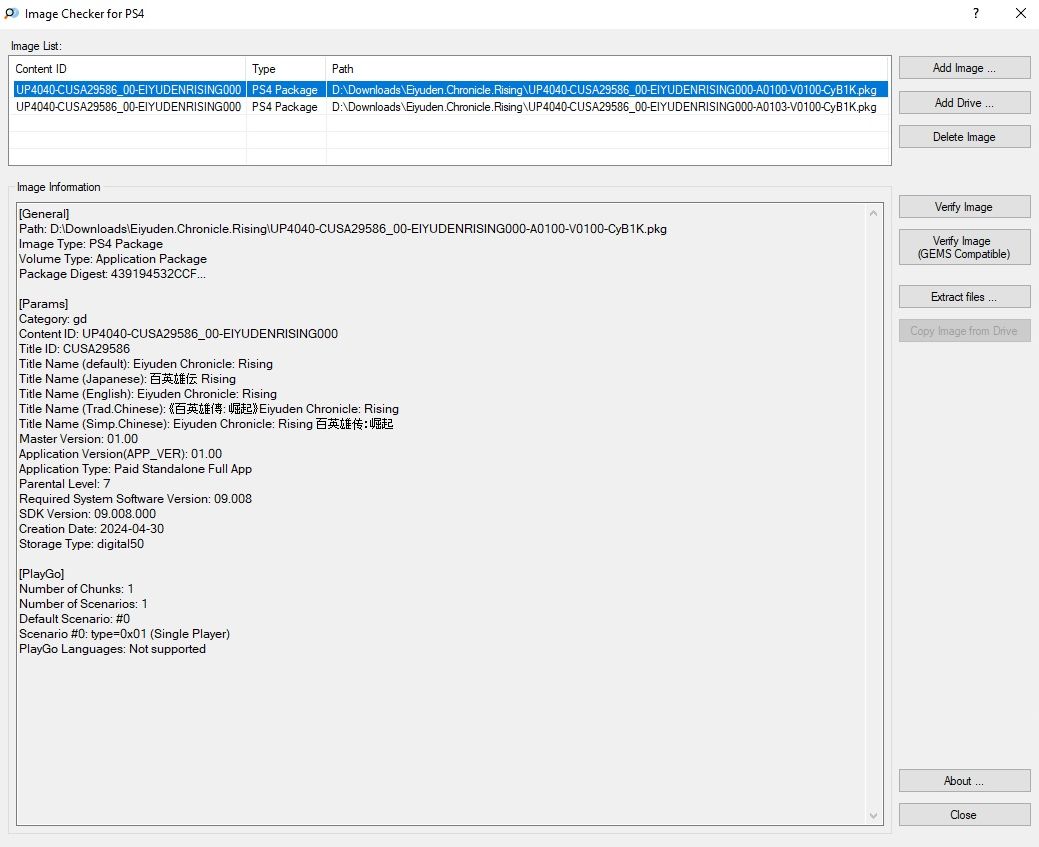Click the Add Drive button
This screenshot has height=847, width=1039.
964,103
